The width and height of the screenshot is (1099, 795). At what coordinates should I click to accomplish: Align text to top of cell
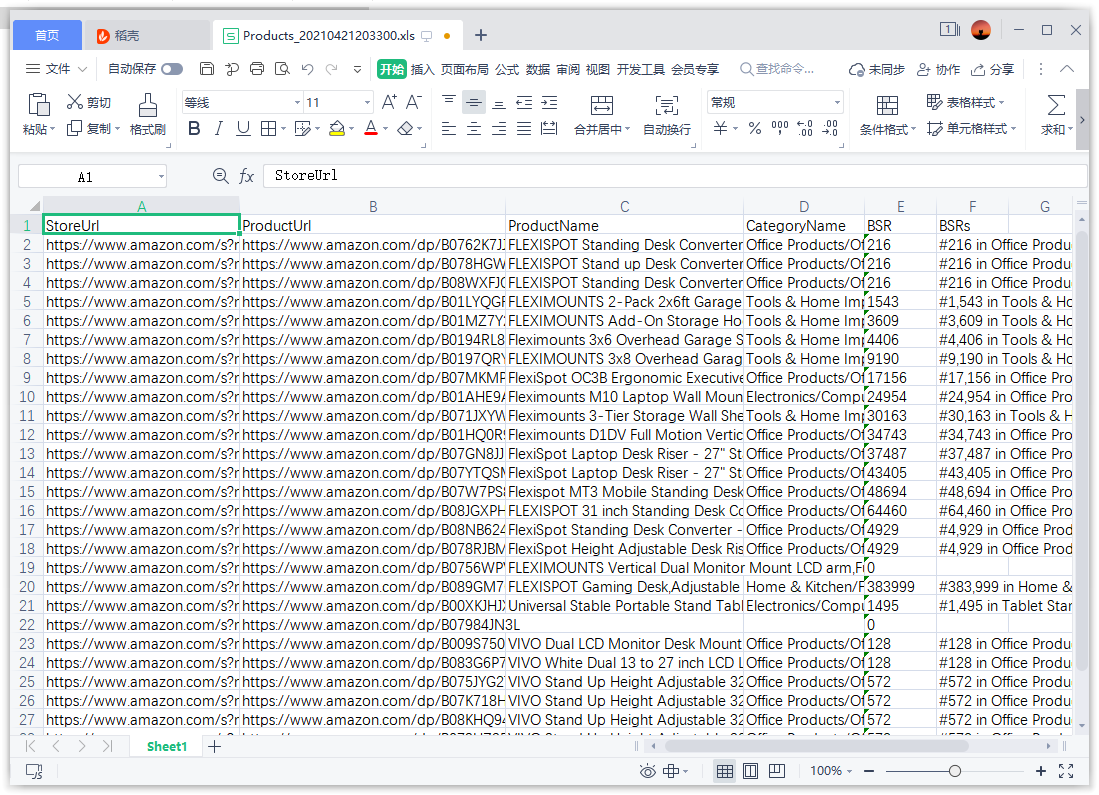point(449,102)
